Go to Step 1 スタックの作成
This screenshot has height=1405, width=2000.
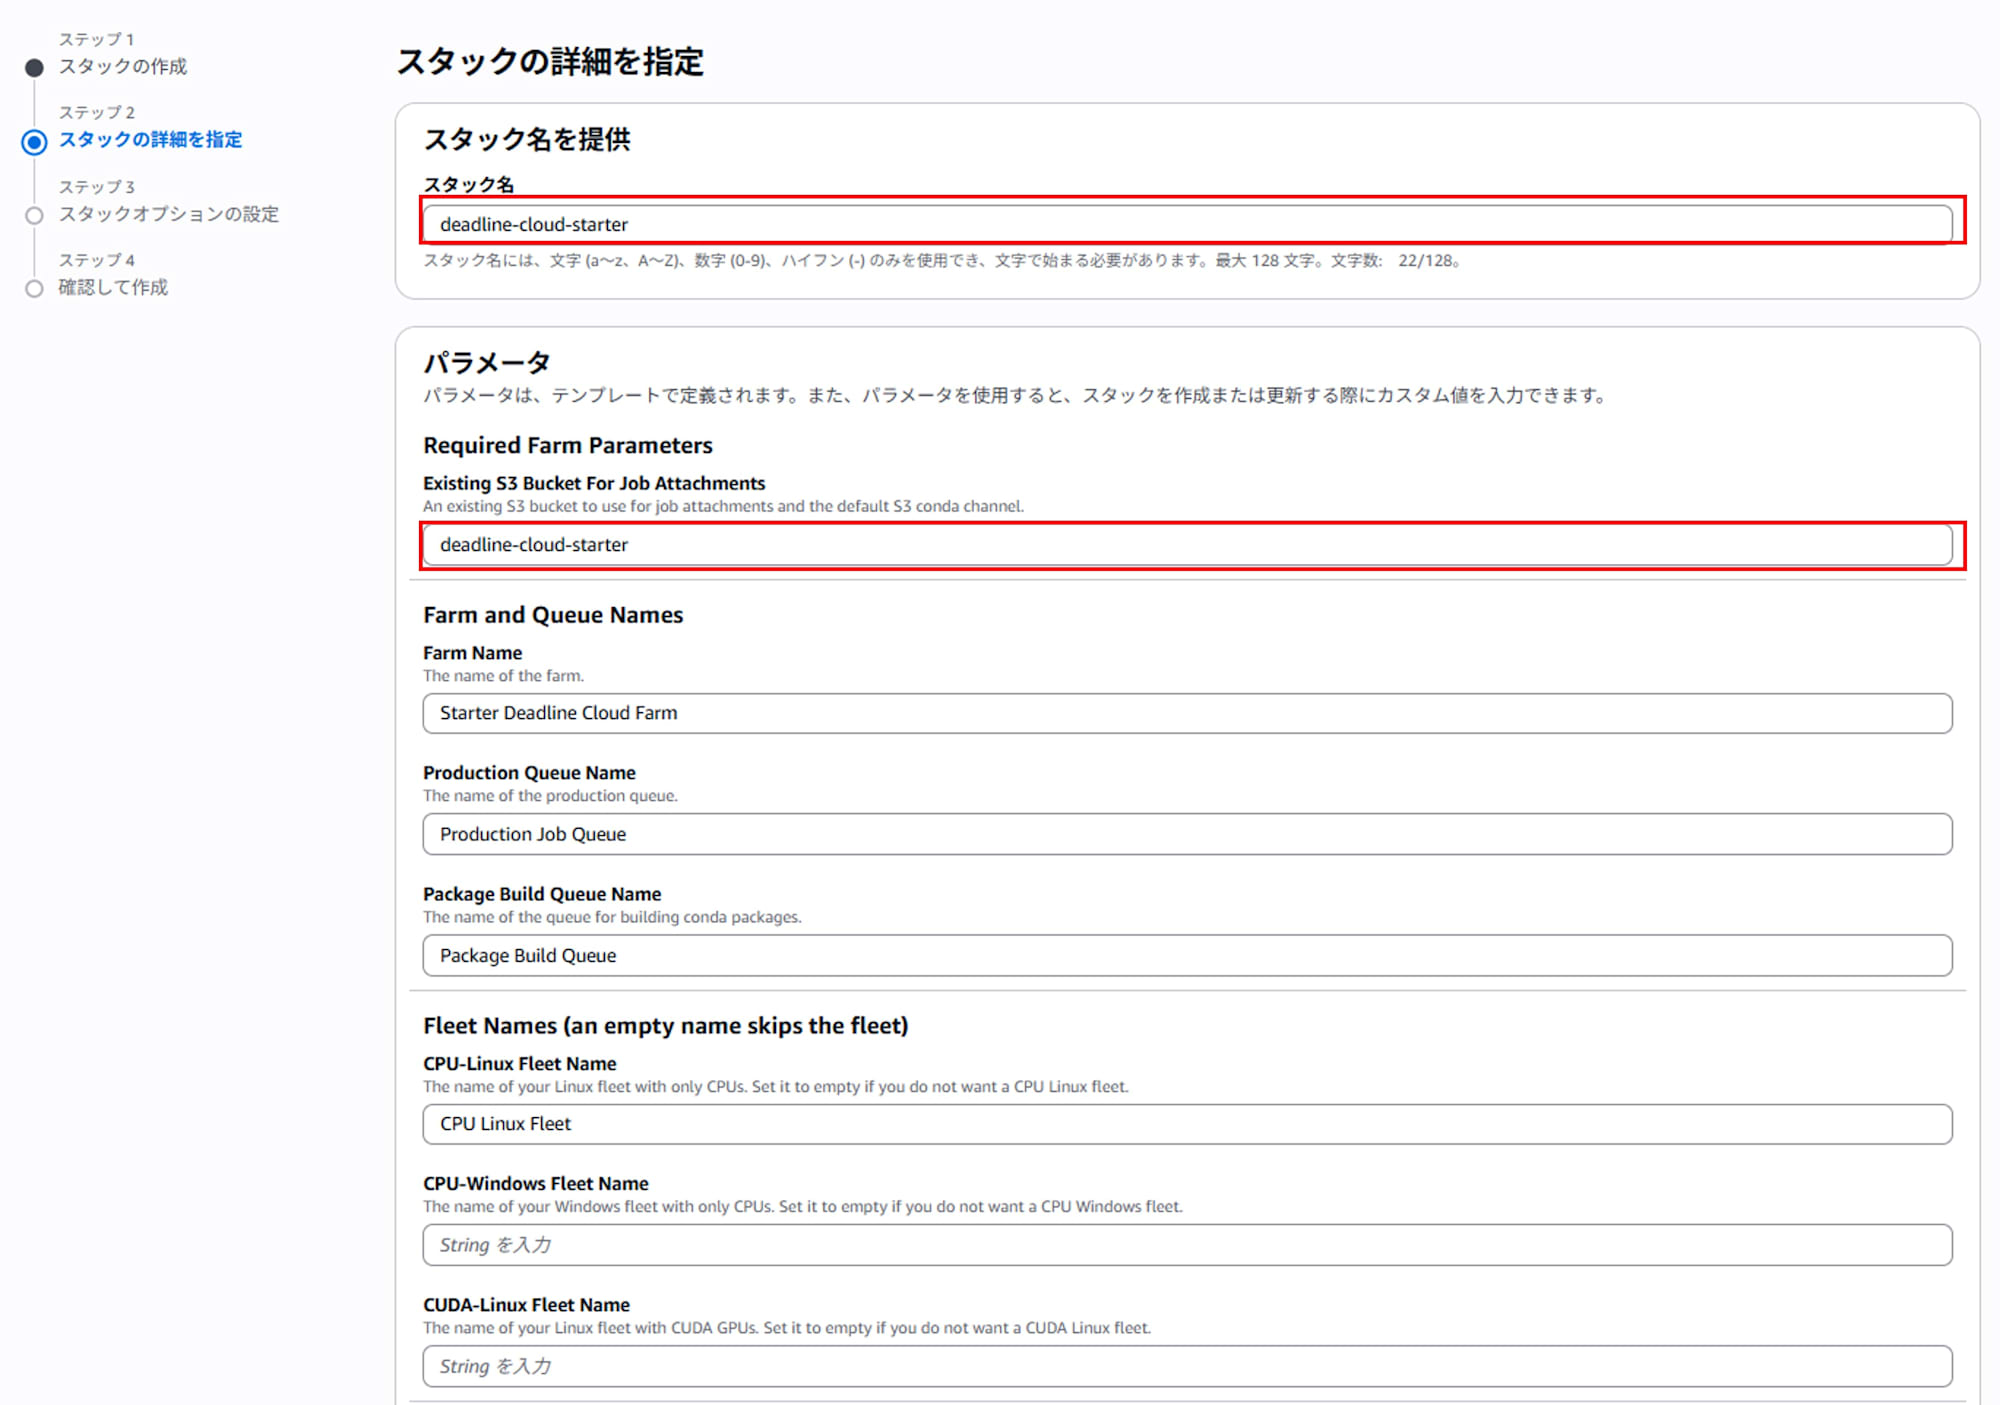point(122,67)
